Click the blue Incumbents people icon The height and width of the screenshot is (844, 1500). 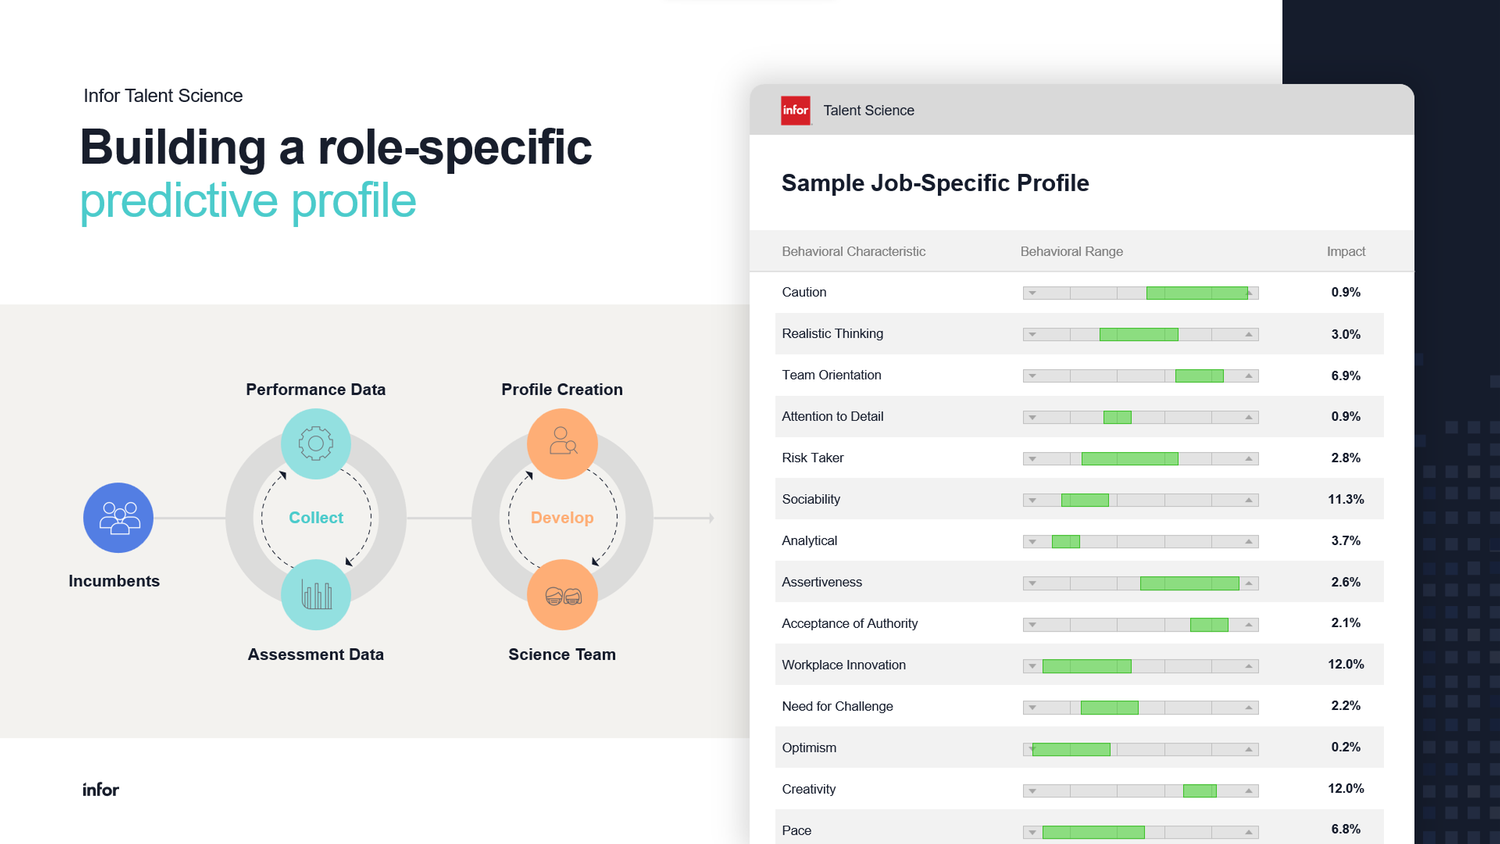click(117, 517)
